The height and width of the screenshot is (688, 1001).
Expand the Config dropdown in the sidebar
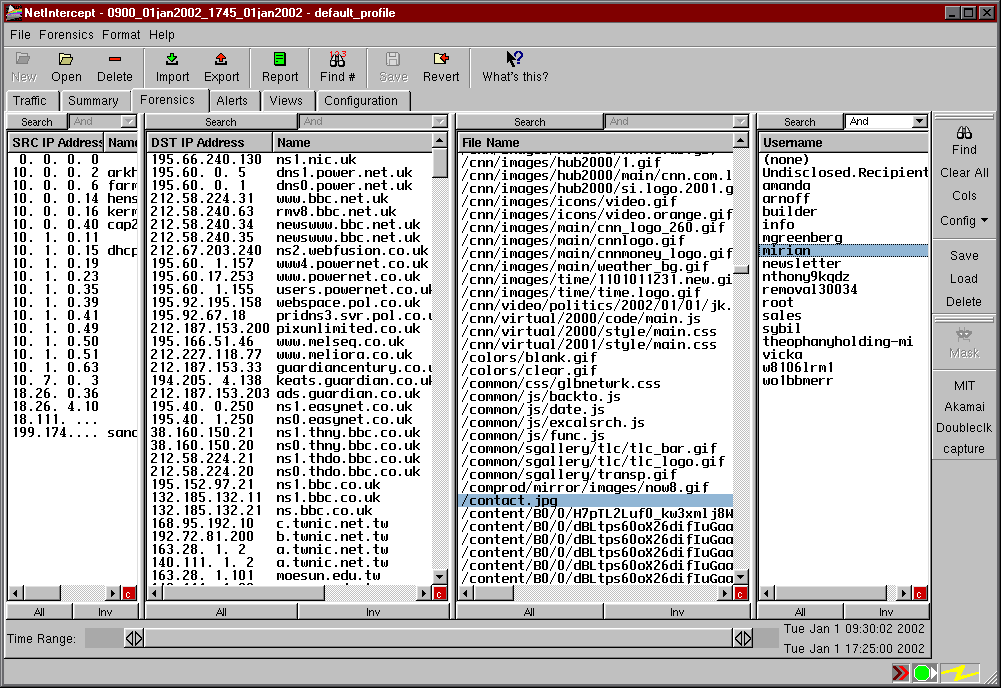[964, 220]
